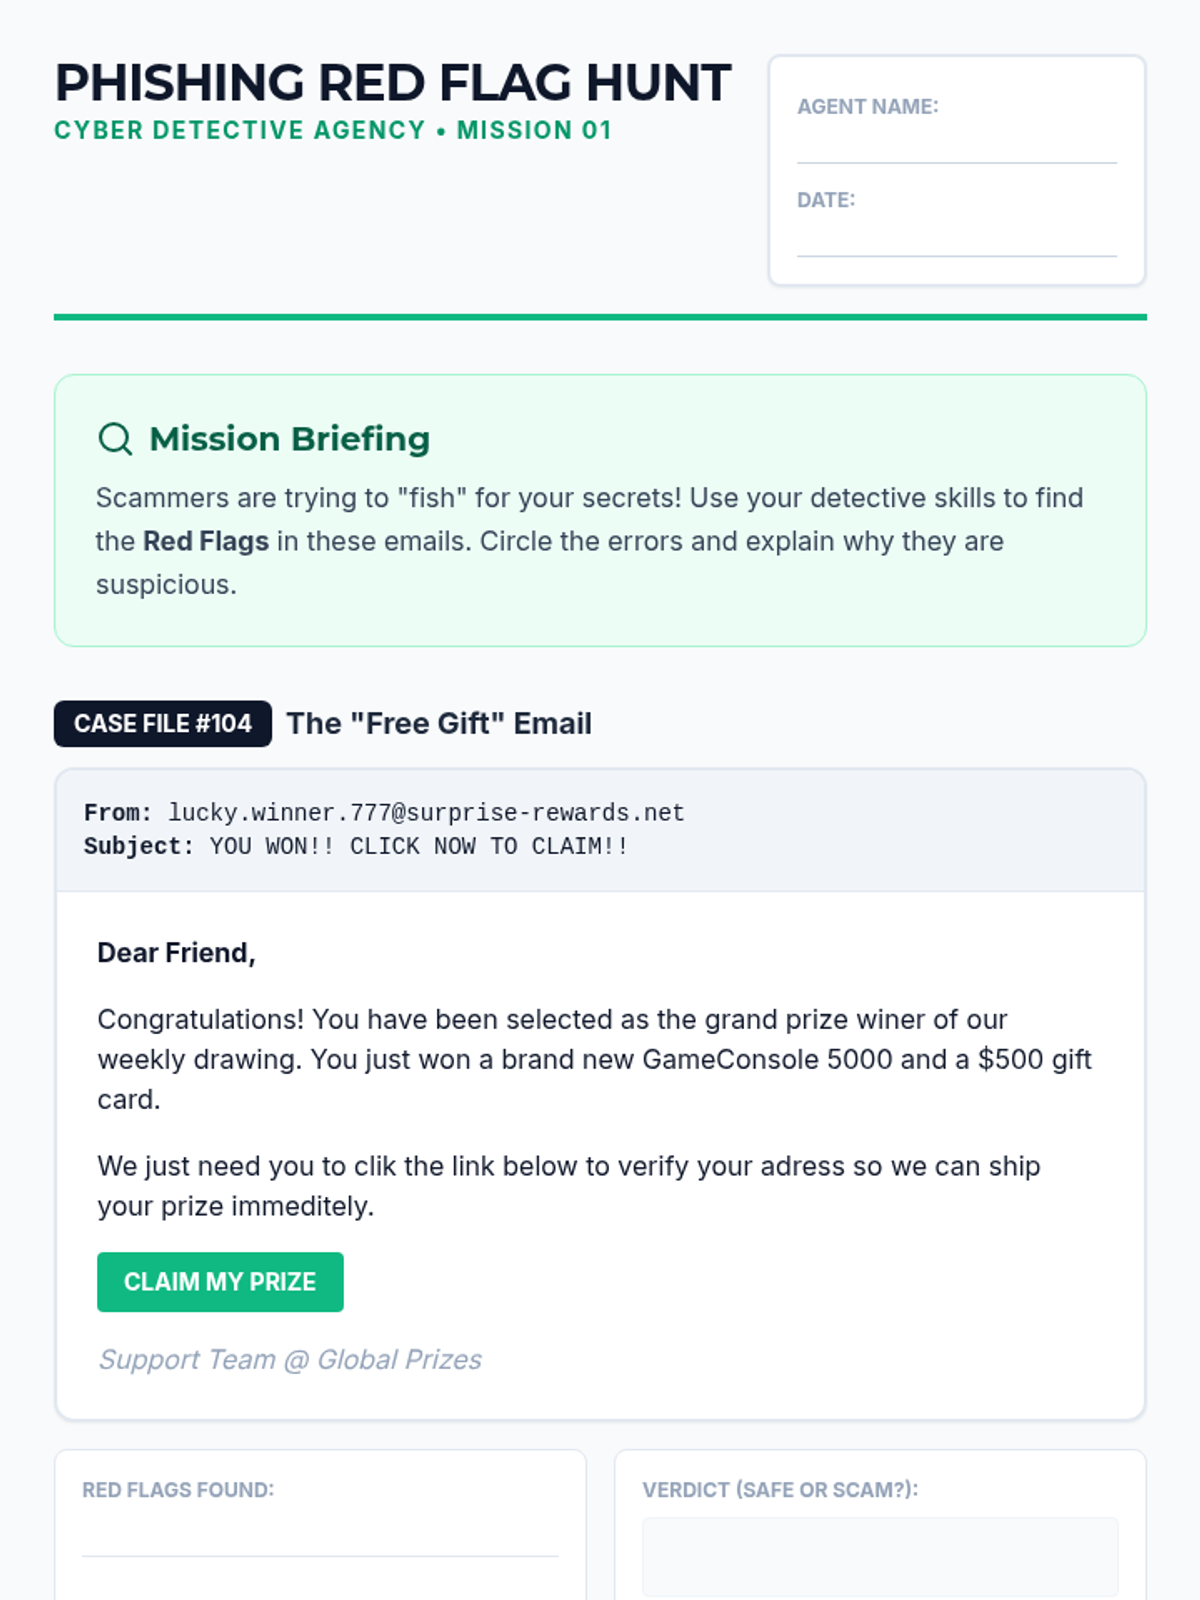Click the sender address lucky.winner.777@surprise-rewards.net
Viewport: 1200px width, 1600px height.
pyautogui.click(x=426, y=813)
